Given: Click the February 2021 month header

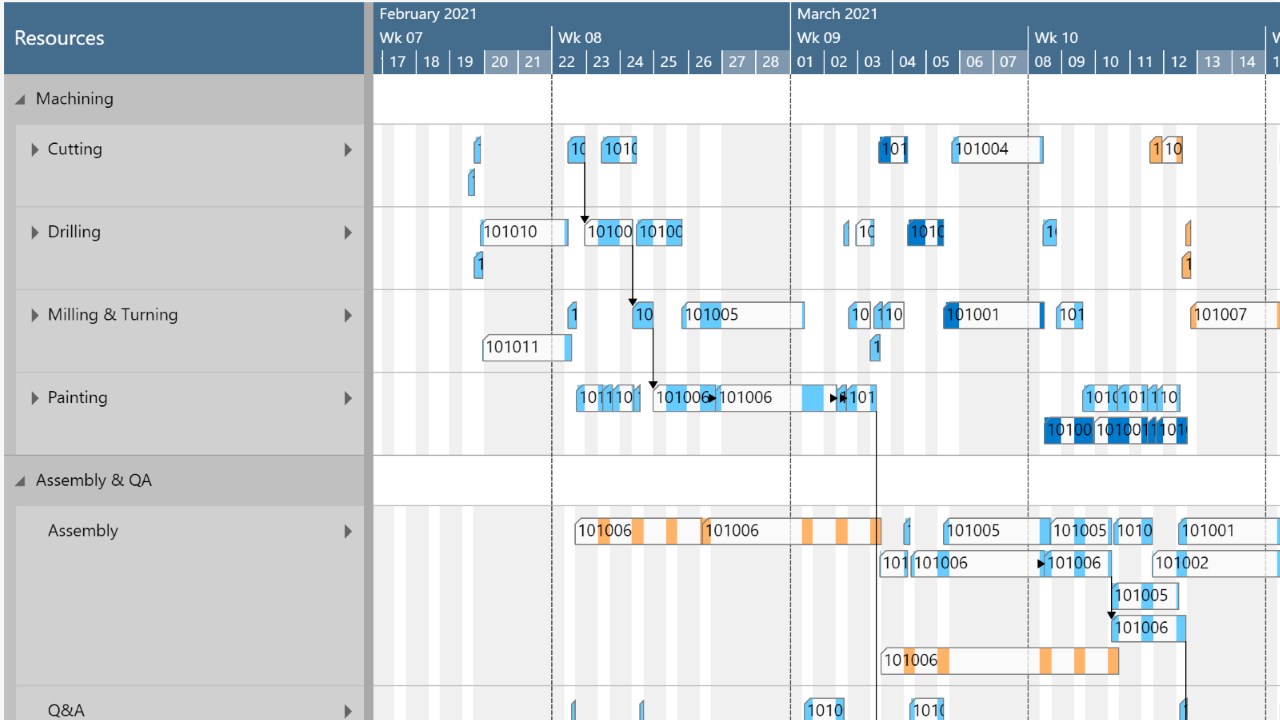Looking at the screenshot, I should (x=428, y=14).
